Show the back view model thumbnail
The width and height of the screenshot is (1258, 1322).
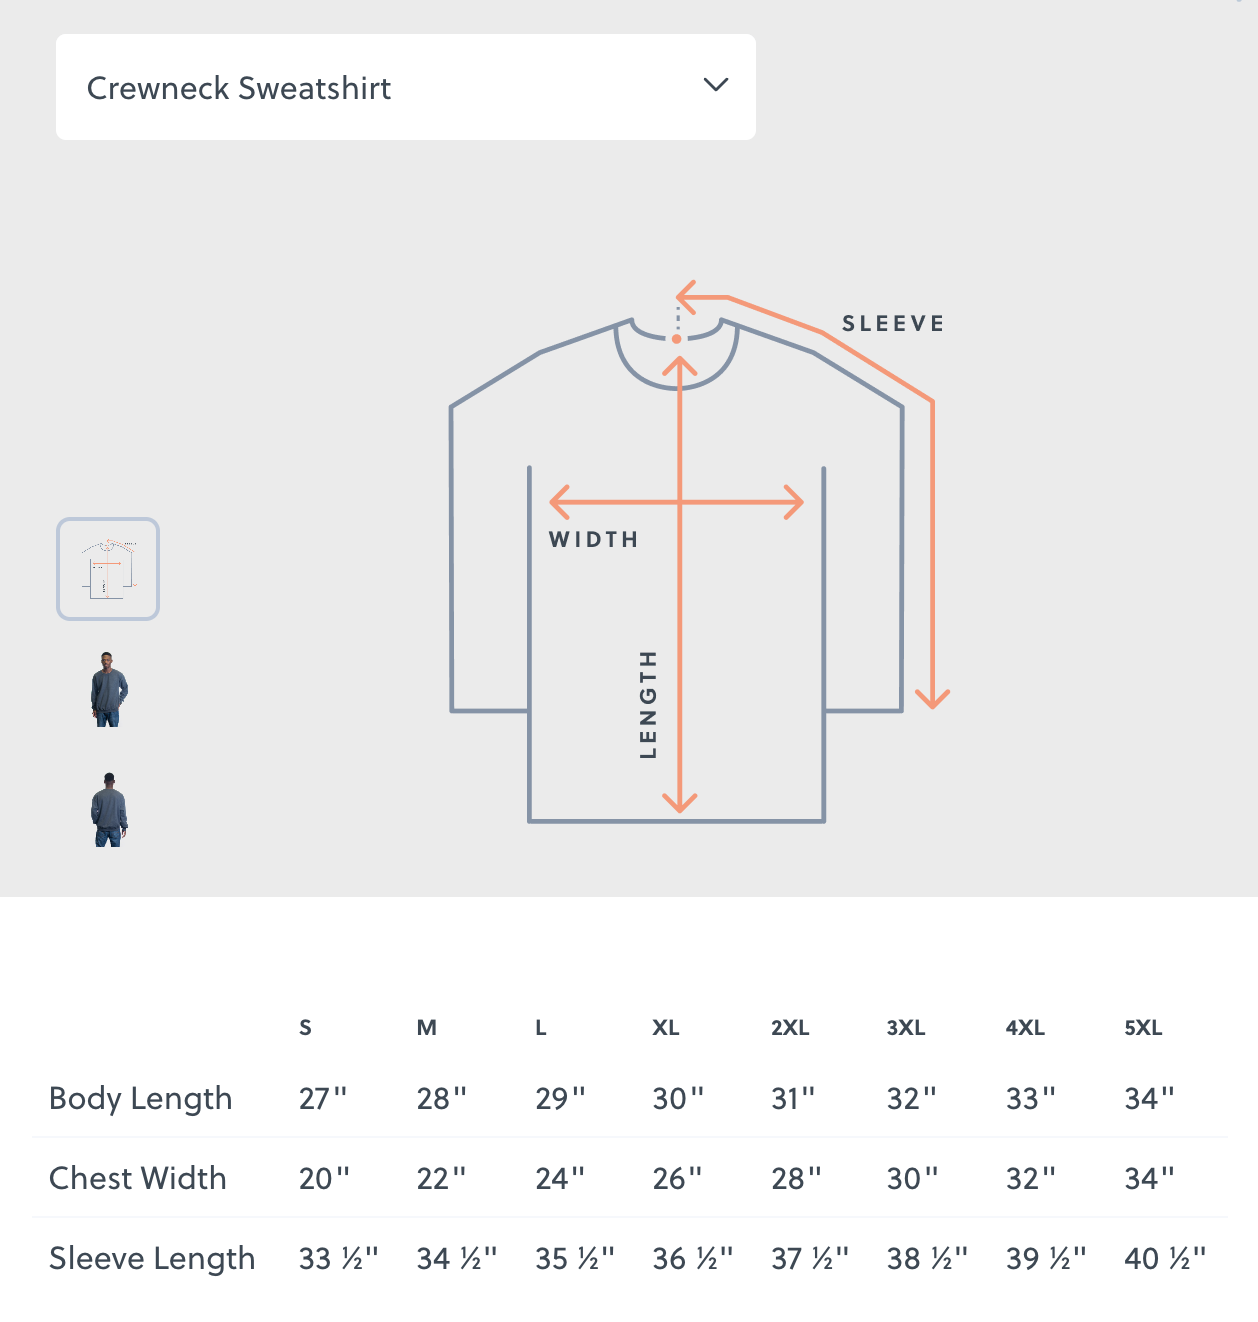pyautogui.click(x=109, y=809)
